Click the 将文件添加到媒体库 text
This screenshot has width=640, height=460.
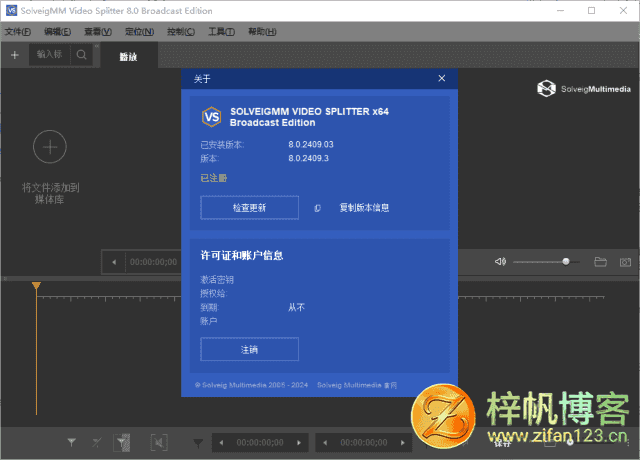click(x=50, y=193)
